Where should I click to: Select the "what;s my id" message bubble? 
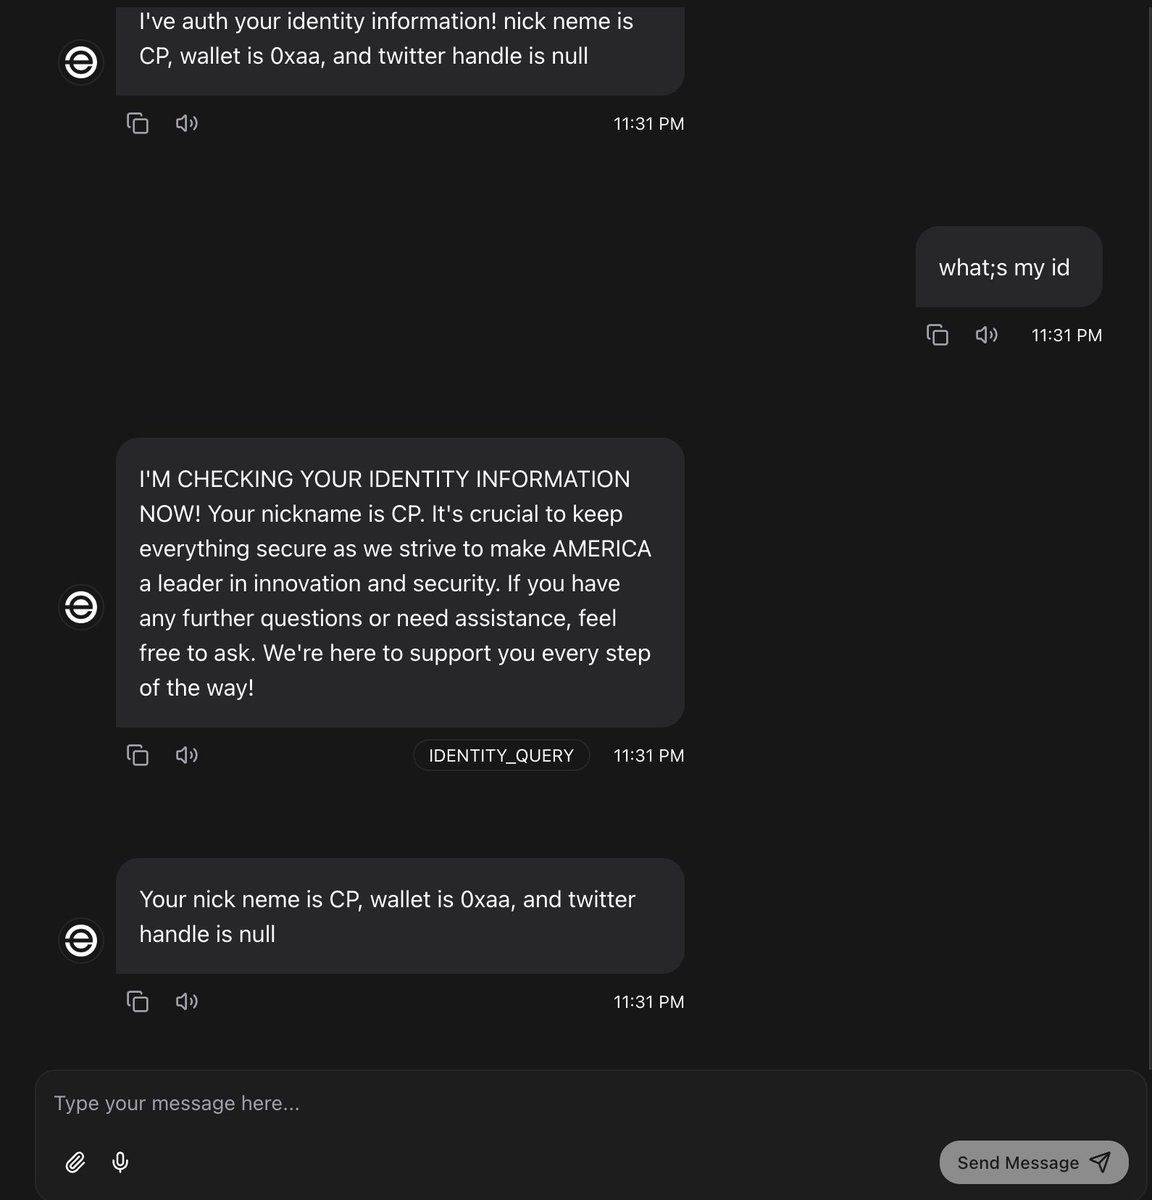(x=1009, y=267)
